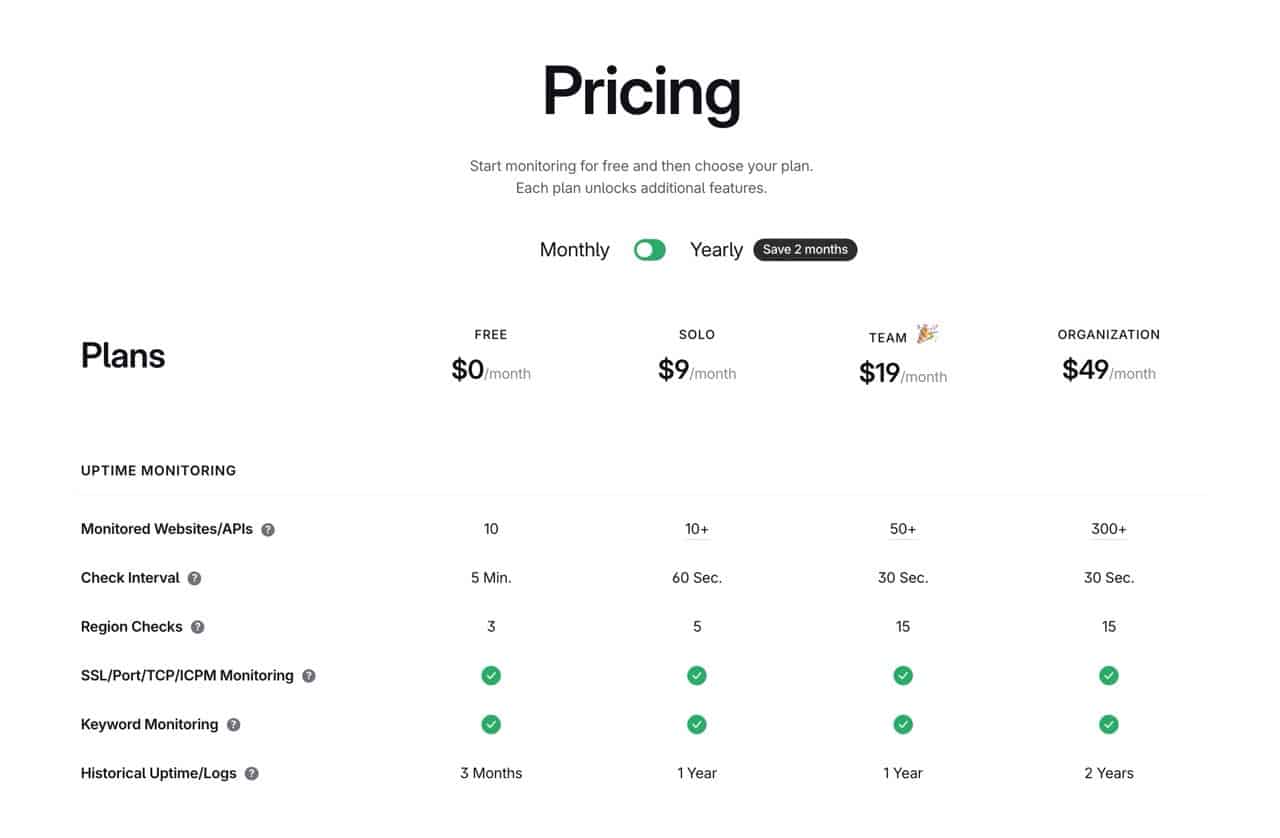Screen dimensions: 1280x838
Task: Click help icon beside SSL/Port/TCP/ICPM Monitoring
Action: (x=309, y=676)
